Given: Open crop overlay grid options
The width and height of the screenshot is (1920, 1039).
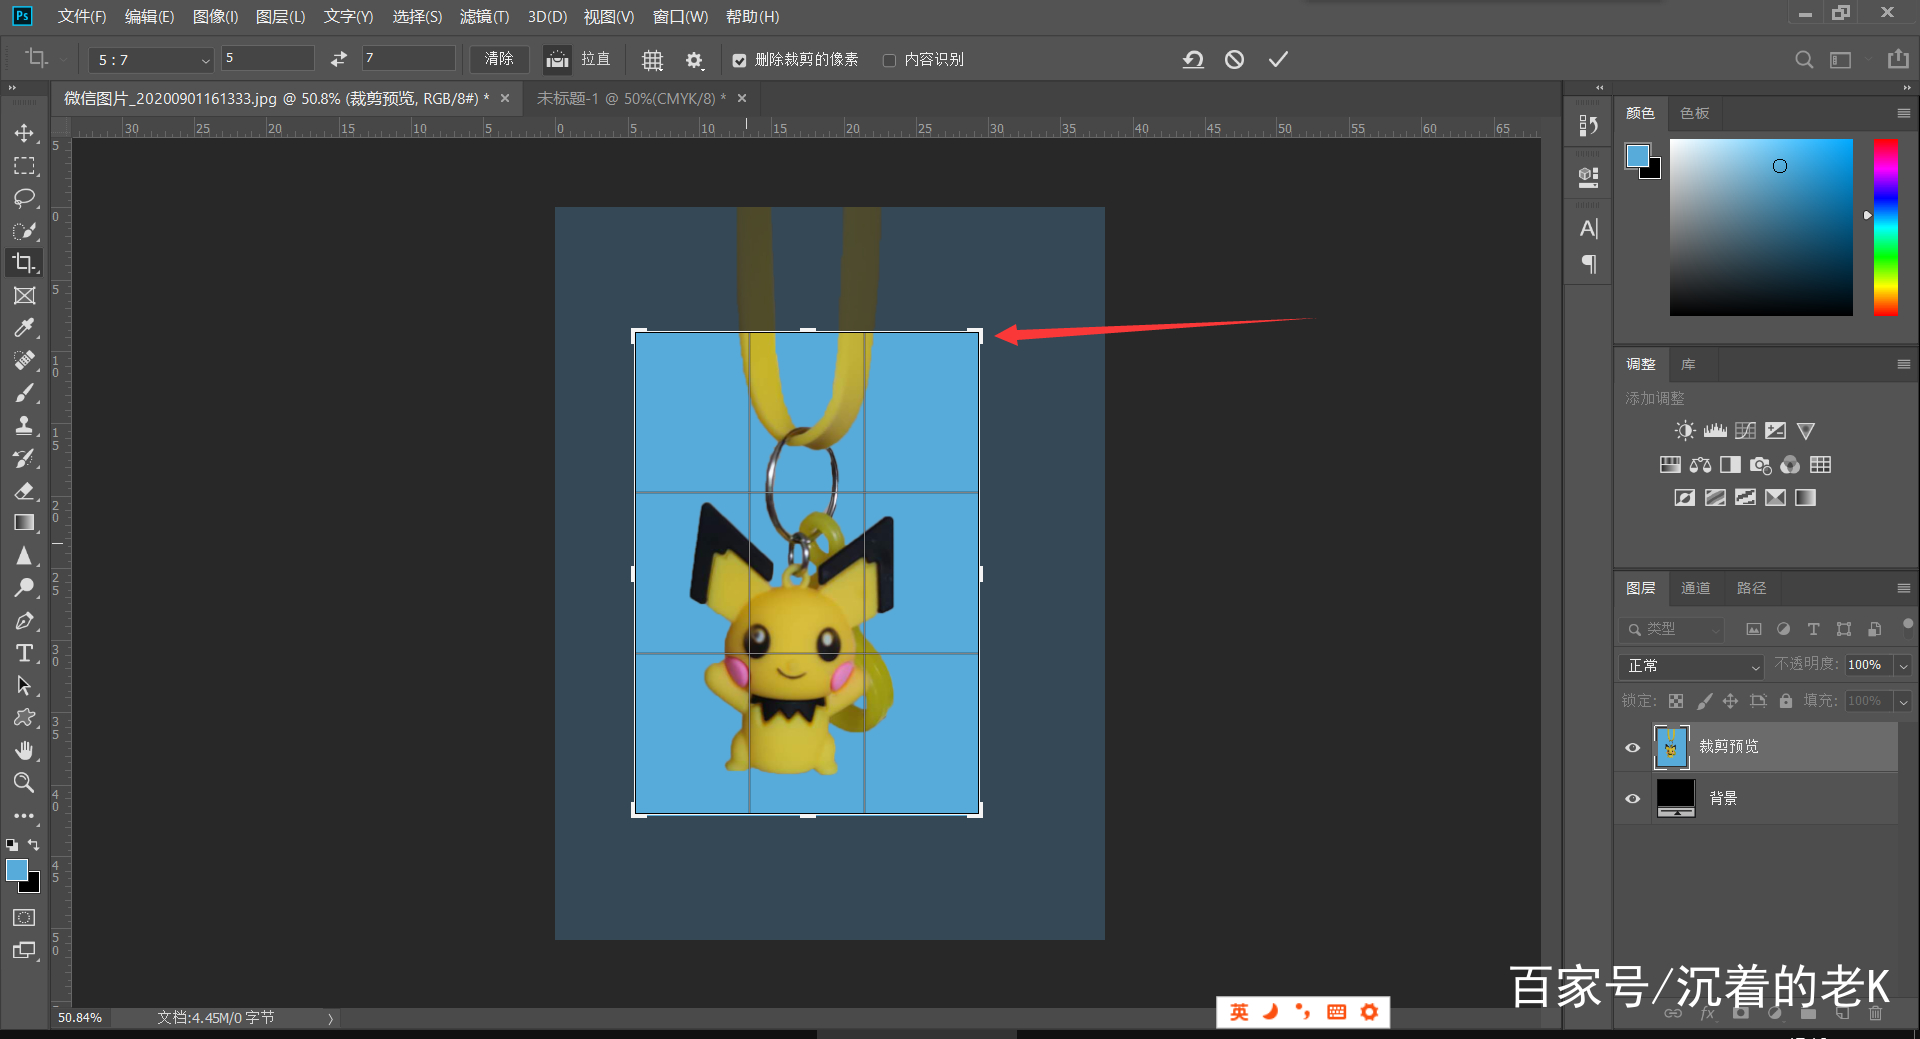Looking at the screenshot, I should point(652,60).
